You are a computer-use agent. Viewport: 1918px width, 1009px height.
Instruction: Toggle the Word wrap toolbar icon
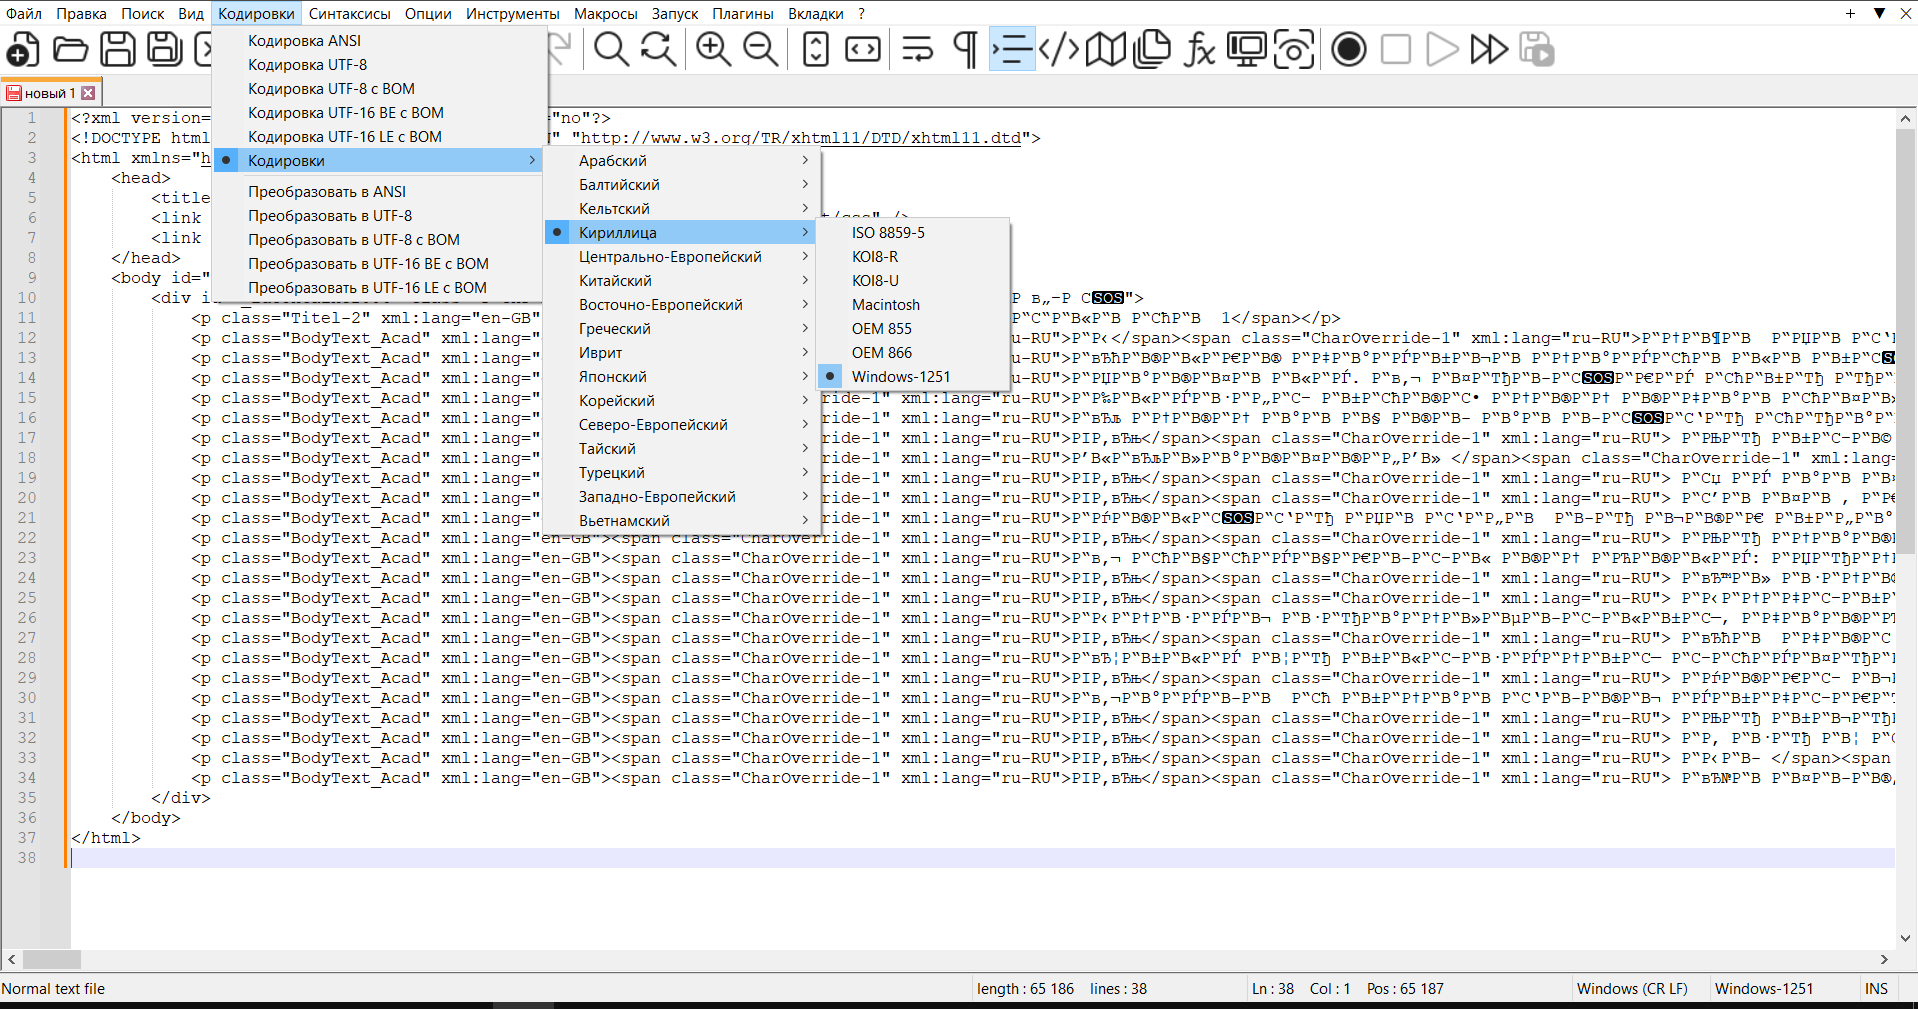917,49
